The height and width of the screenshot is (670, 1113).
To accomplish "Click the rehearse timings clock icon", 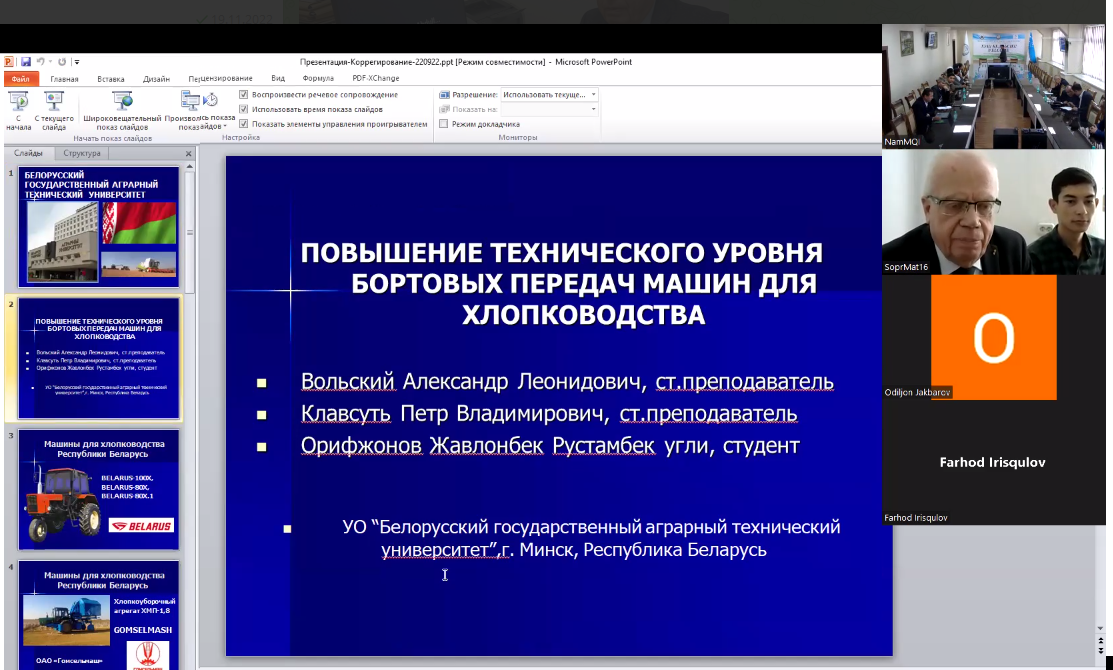I will [211, 100].
